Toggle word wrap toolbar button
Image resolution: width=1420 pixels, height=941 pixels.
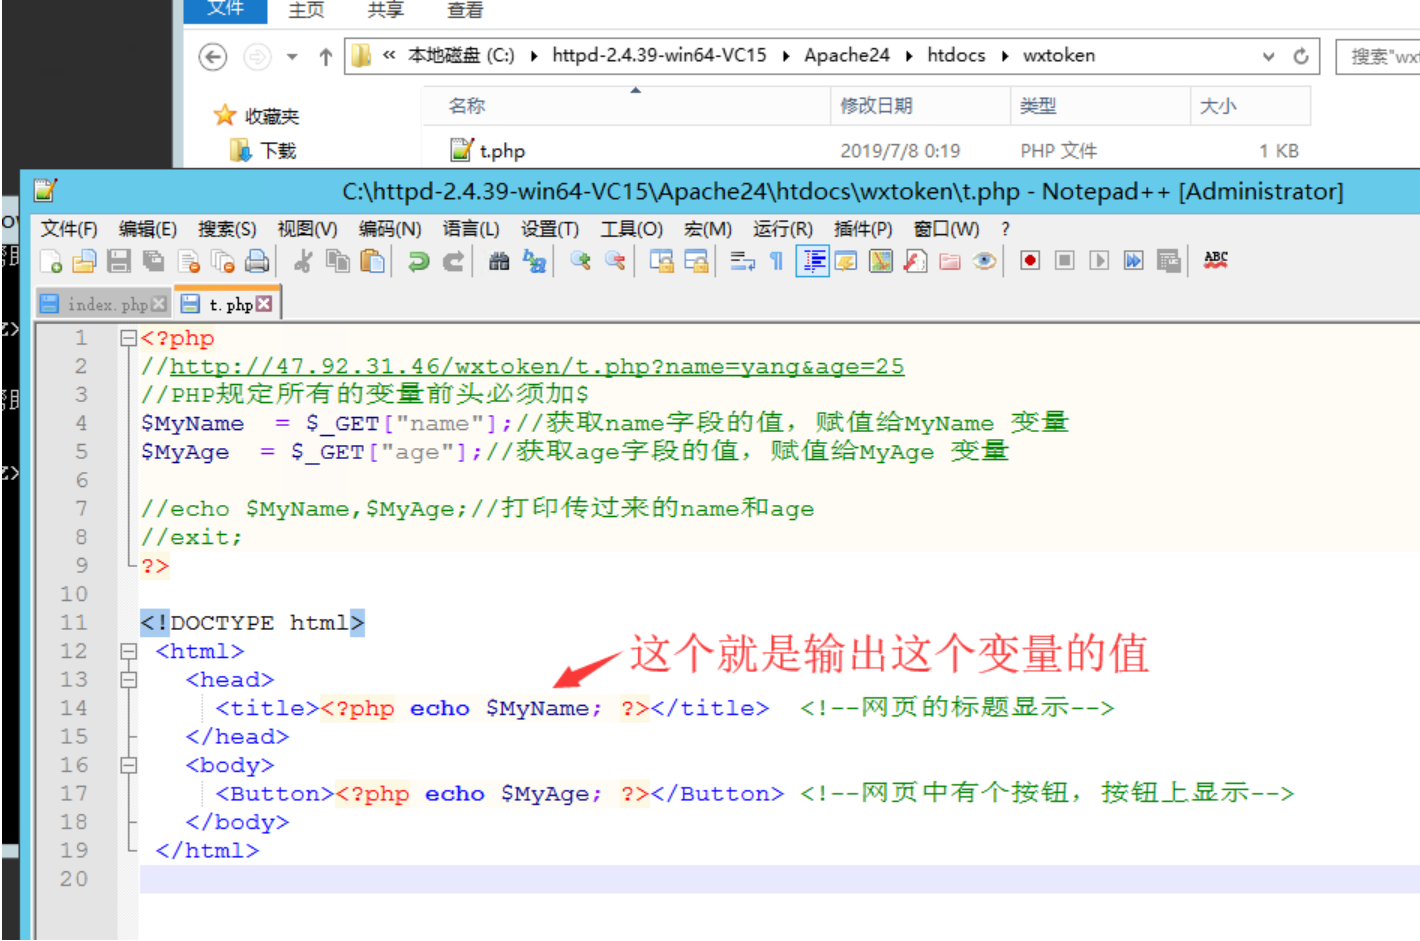(742, 262)
